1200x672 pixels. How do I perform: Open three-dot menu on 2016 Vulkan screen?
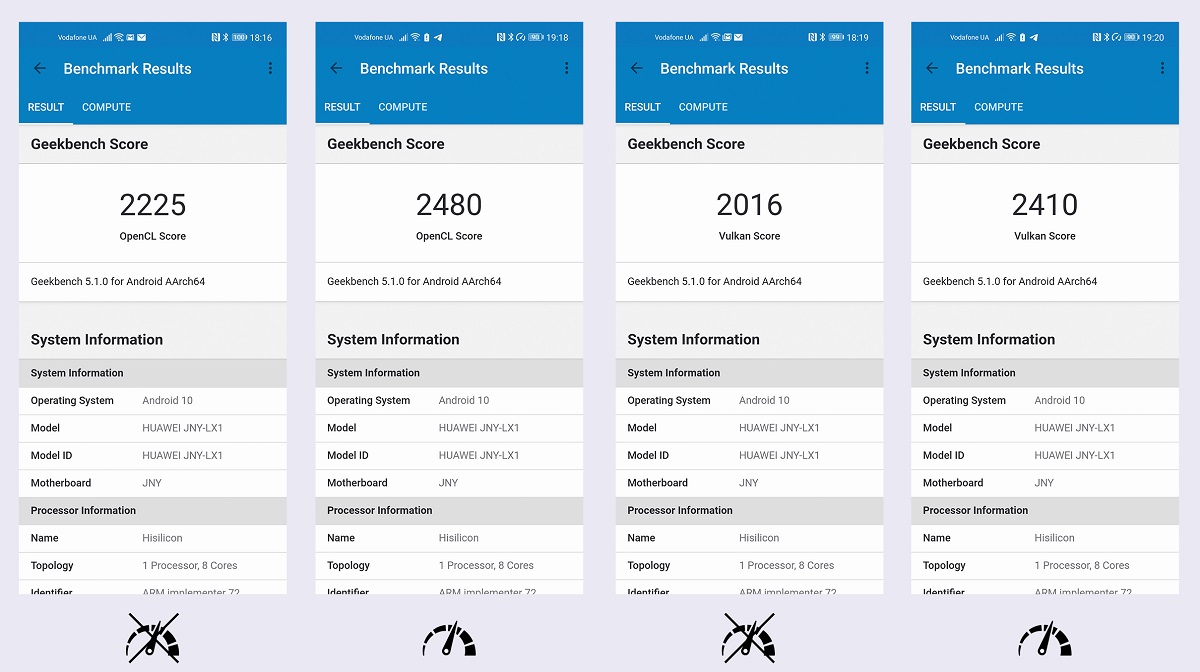[x=867, y=69]
